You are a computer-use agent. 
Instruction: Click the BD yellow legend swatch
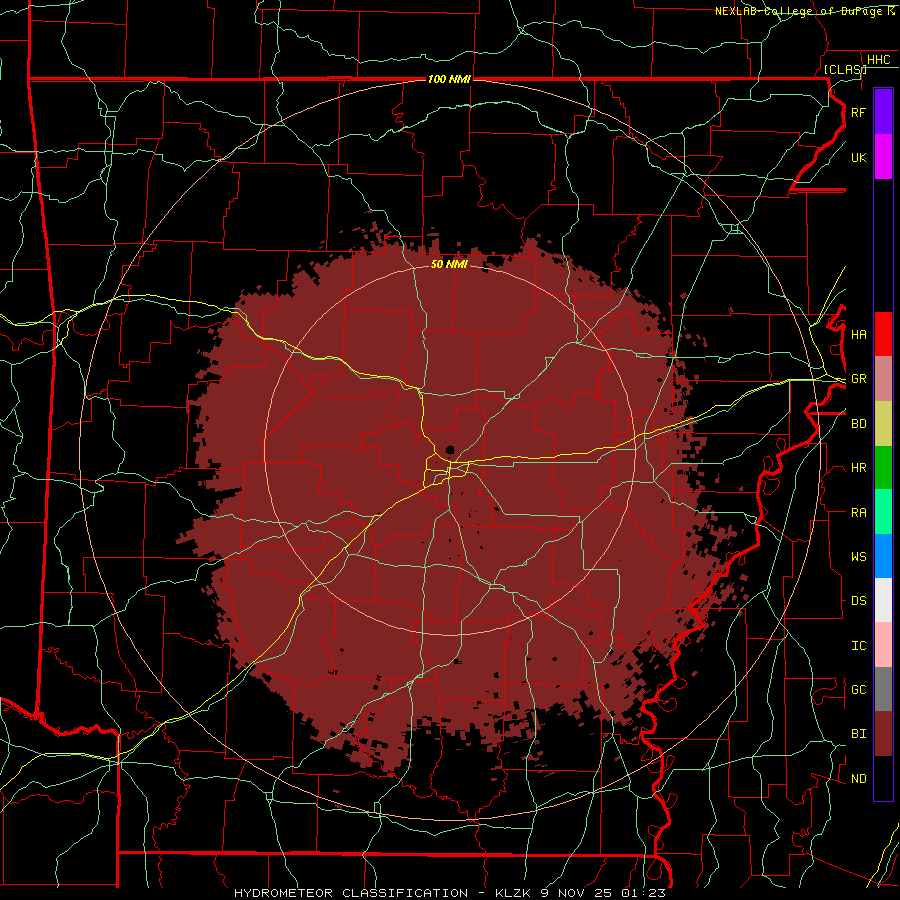point(883,424)
